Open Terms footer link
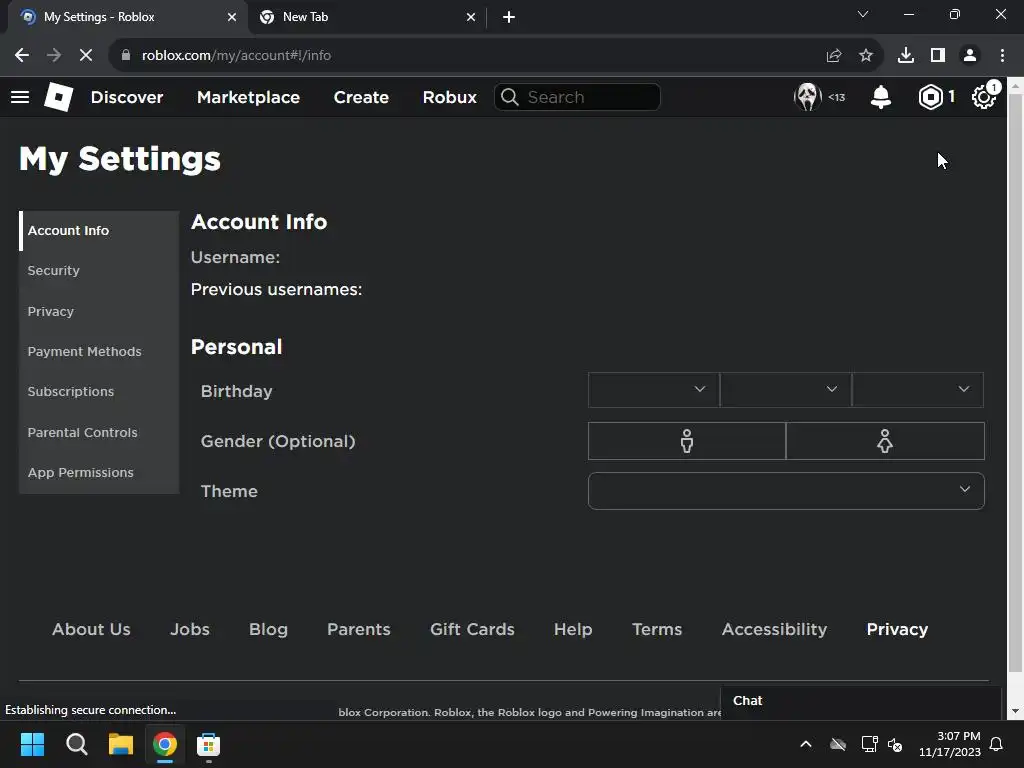1024x768 pixels. (x=657, y=629)
